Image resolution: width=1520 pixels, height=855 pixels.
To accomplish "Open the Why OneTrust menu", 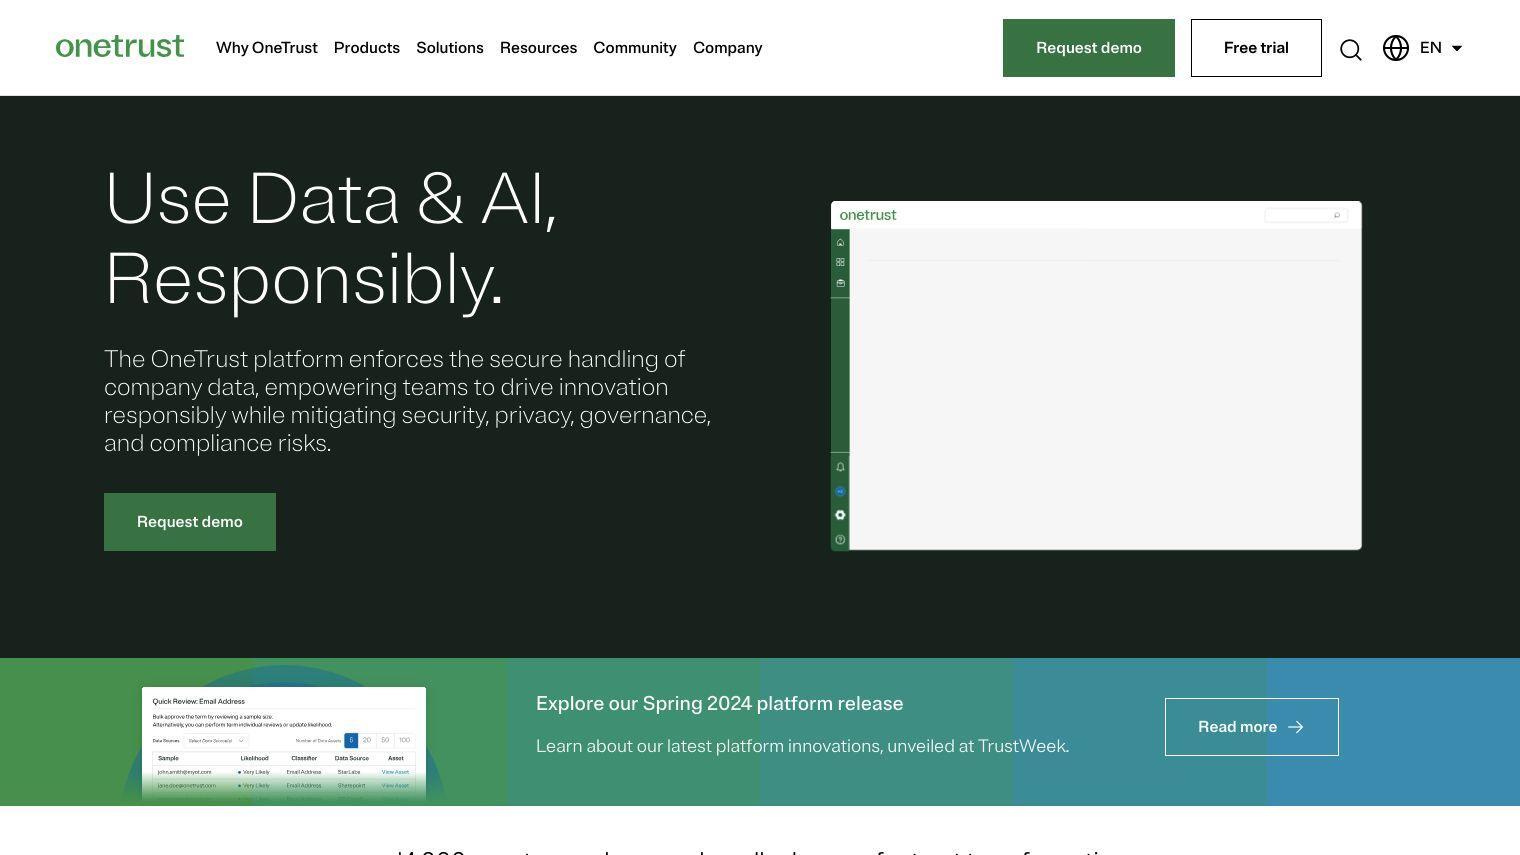I will (x=267, y=48).
